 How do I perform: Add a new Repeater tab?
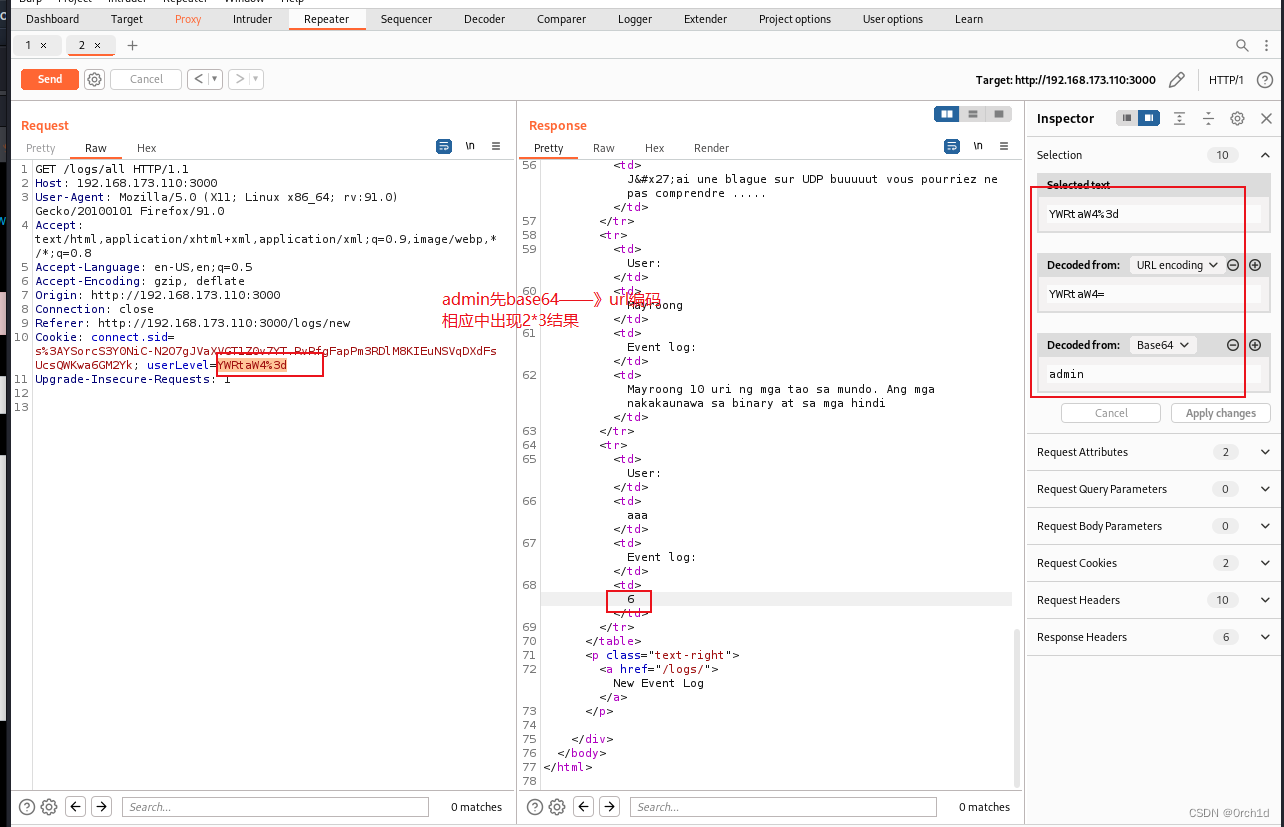(x=132, y=45)
